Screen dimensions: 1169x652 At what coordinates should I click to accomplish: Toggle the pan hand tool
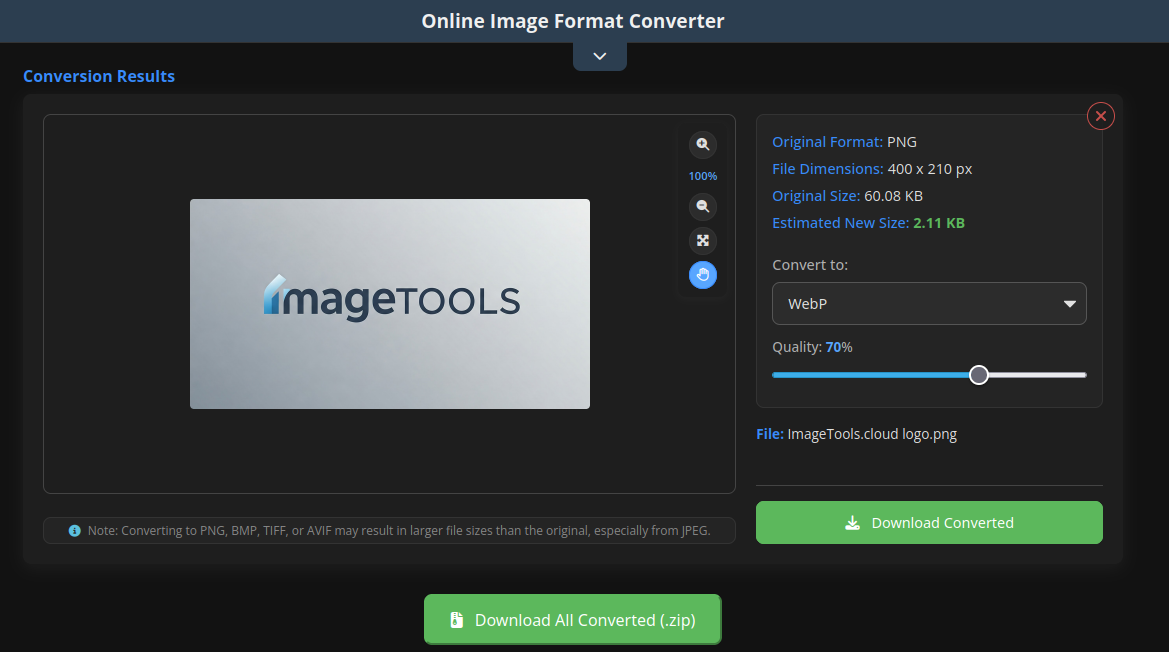[x=702, y=275]
